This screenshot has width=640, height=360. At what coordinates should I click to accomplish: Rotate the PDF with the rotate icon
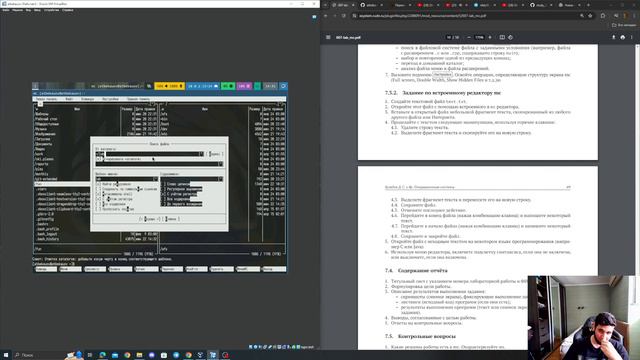(511, 37)
